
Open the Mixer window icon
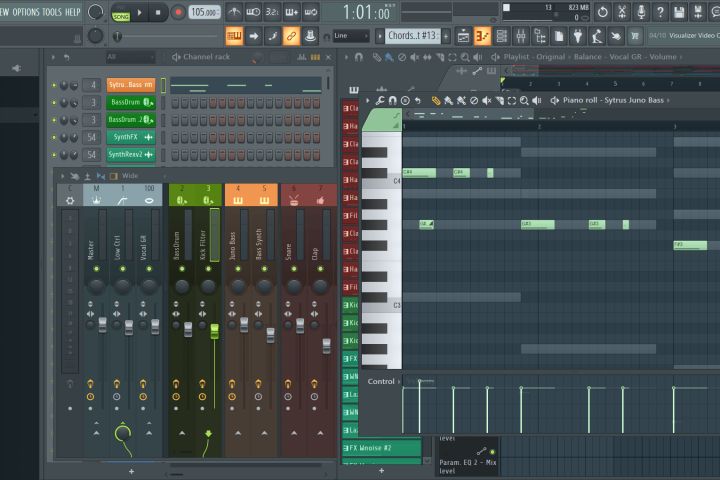click(521, 36)
